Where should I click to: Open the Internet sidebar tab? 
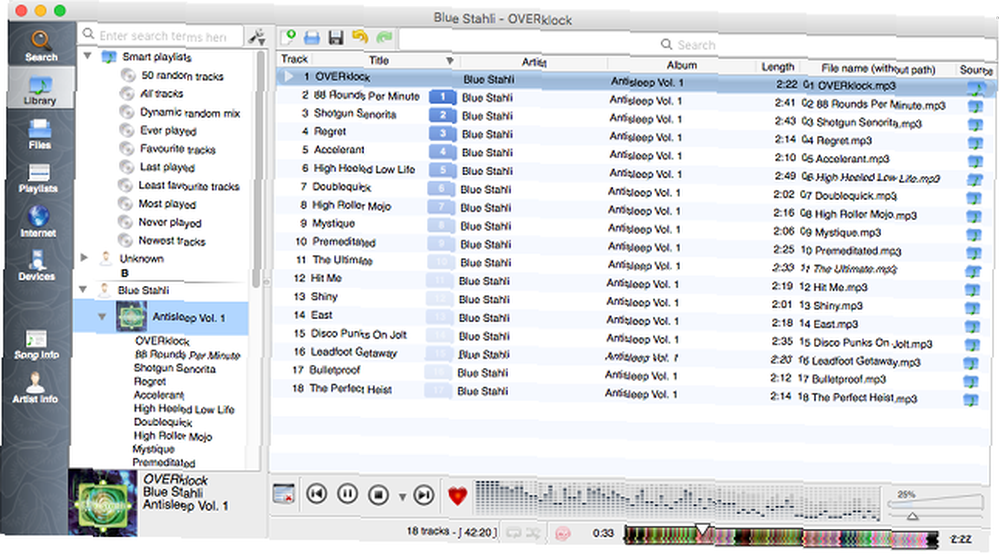tap(38, 222)
